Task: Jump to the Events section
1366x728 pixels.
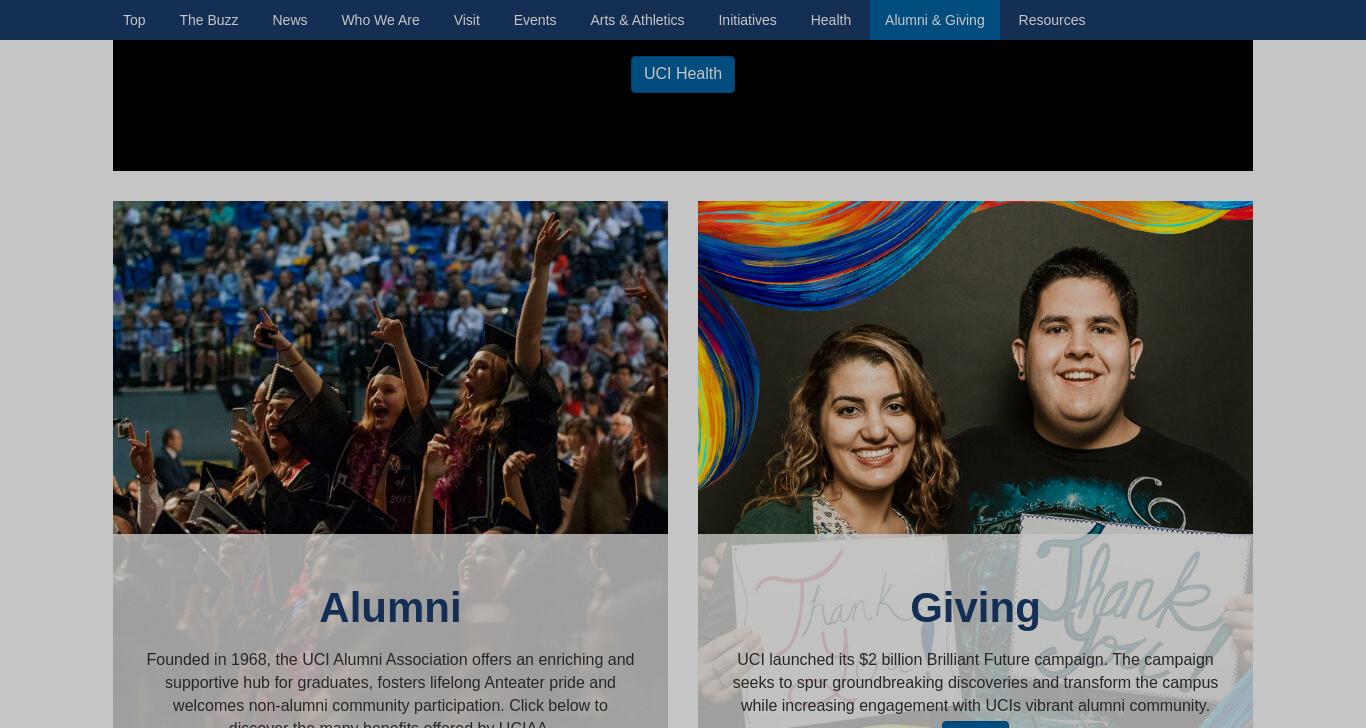Action: tap(535, 20)
